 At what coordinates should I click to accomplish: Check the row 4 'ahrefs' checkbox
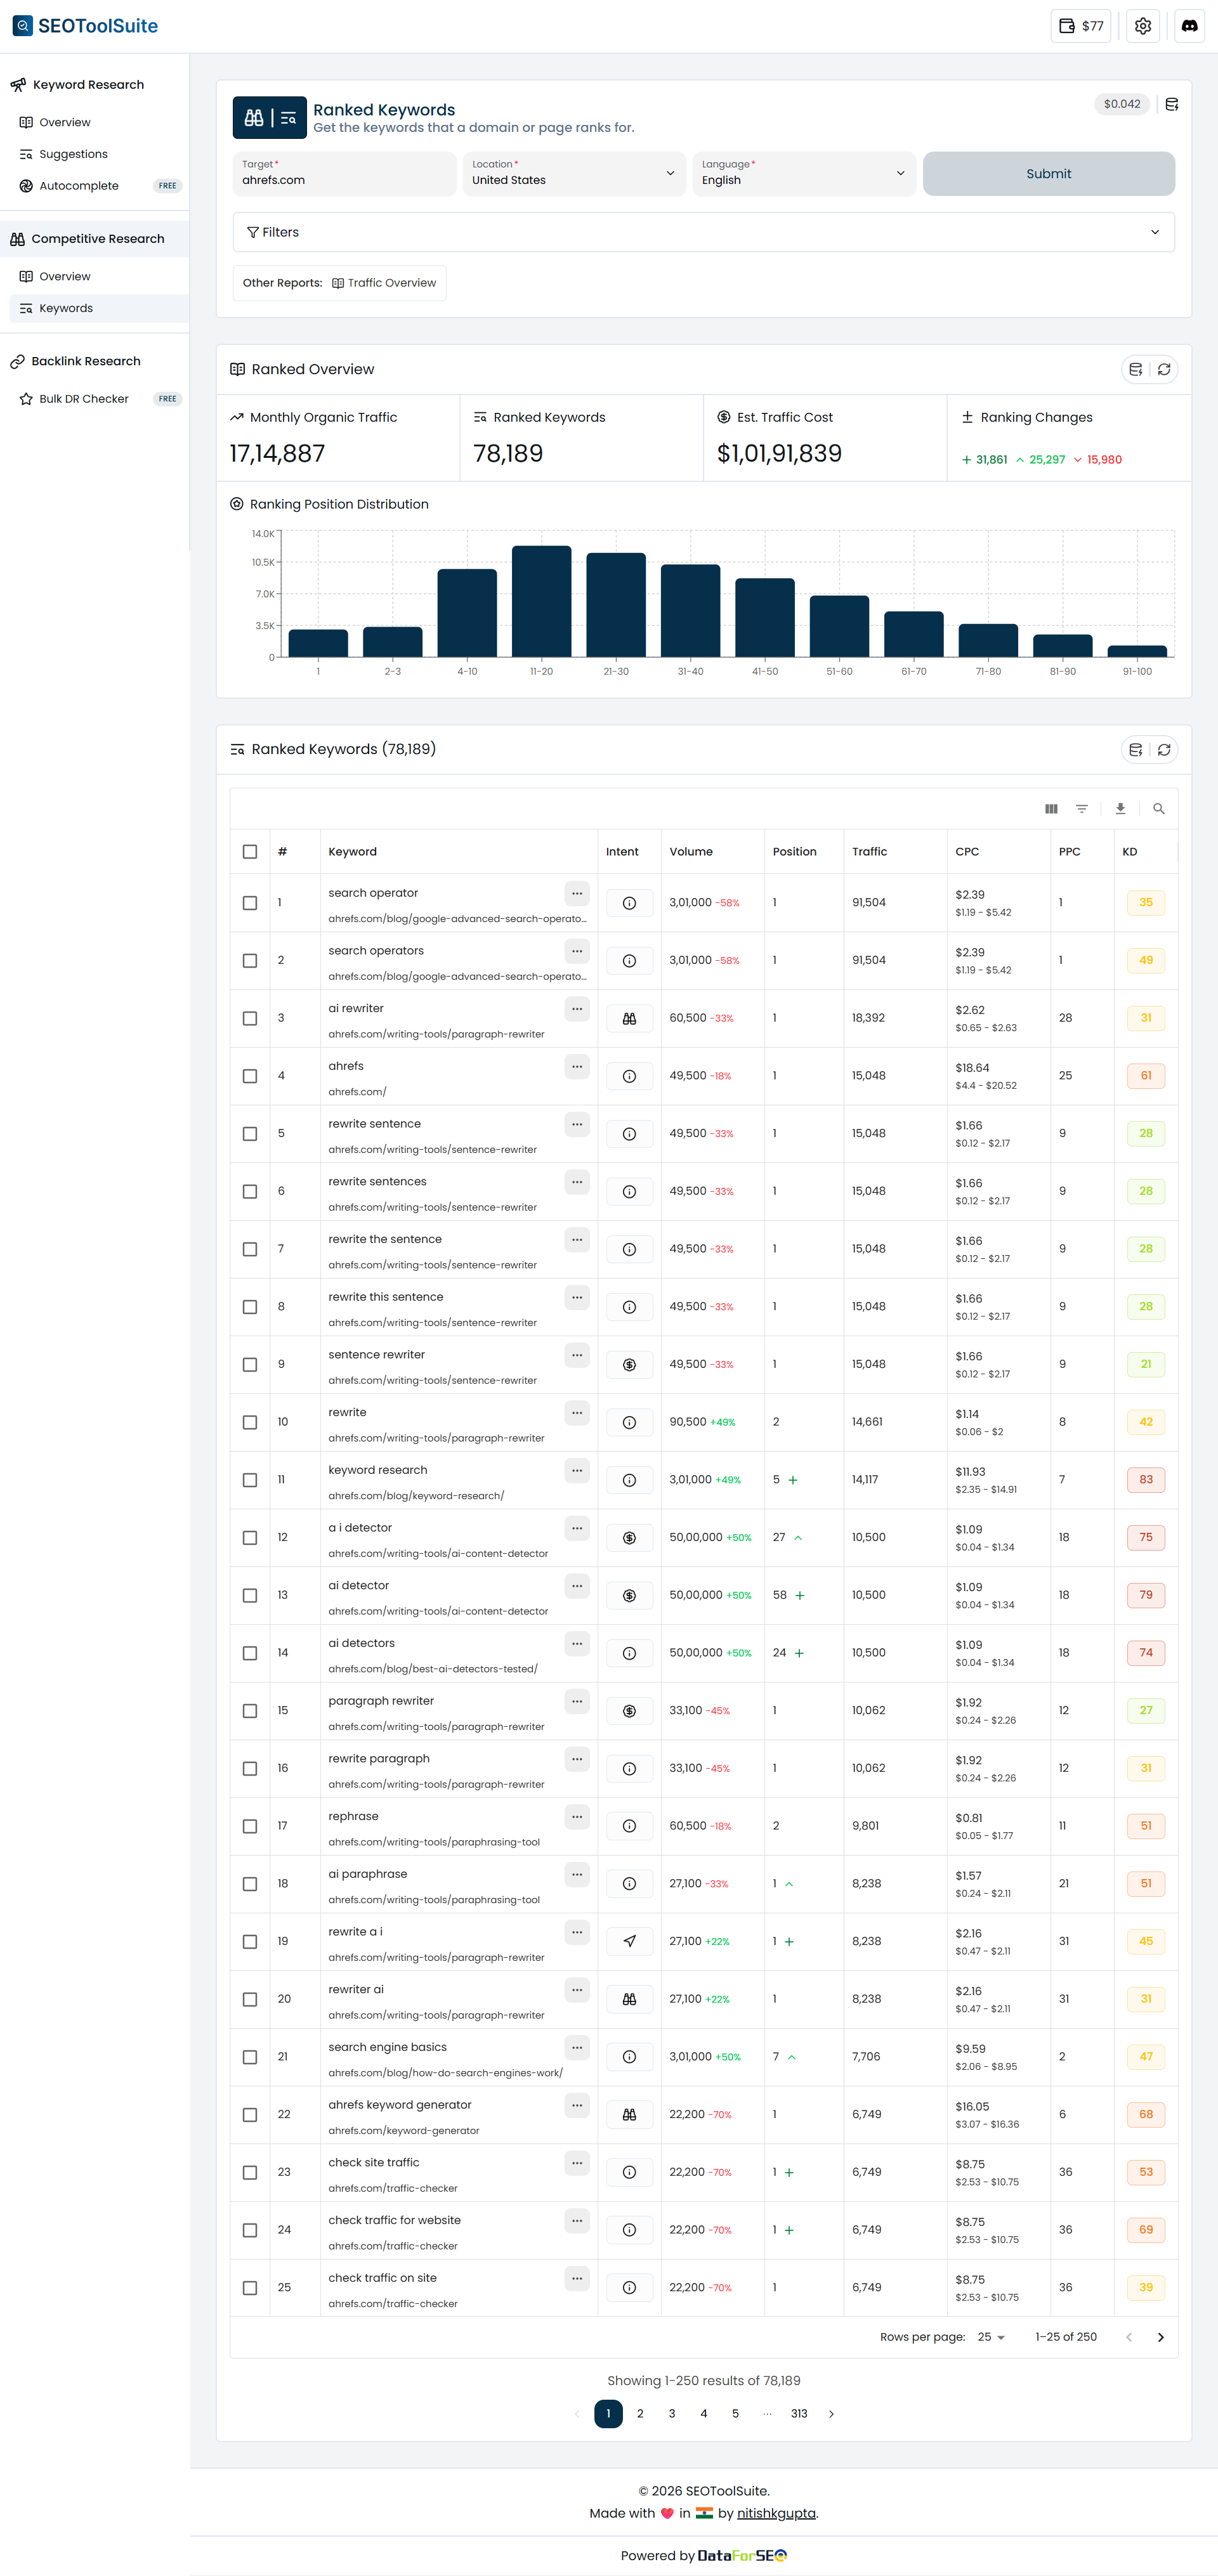coord(250,1076)
